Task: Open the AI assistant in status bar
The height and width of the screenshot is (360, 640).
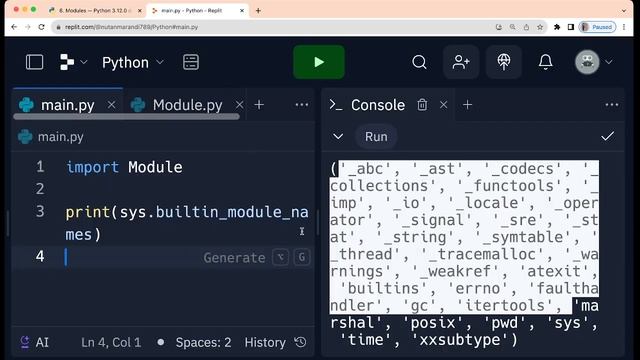Action: click(x=35, y=342)
